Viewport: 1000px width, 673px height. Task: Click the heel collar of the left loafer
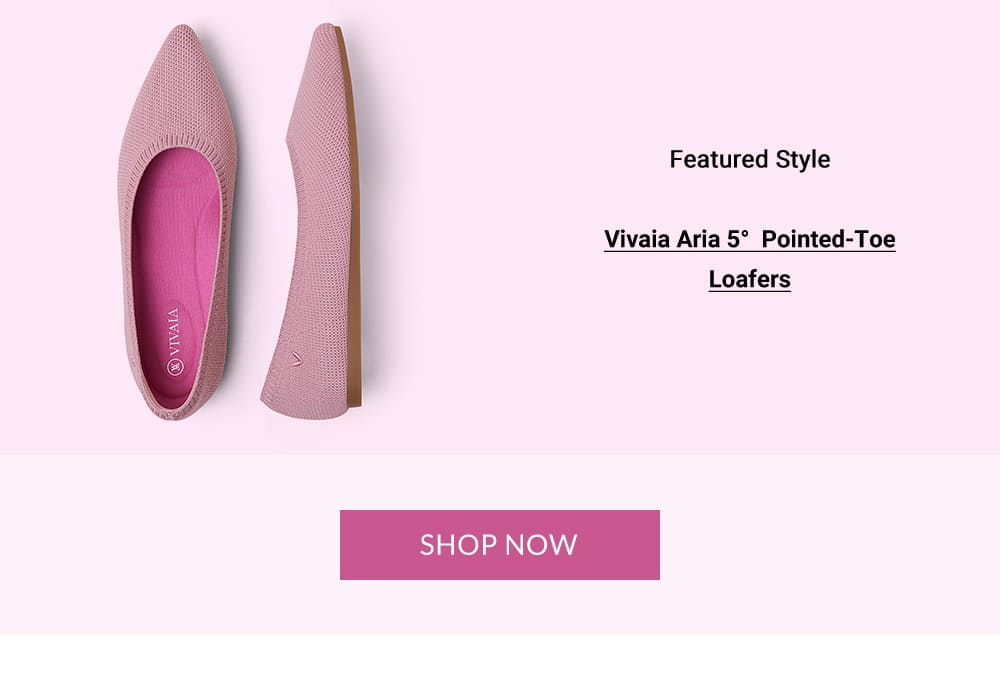[175, 400]
